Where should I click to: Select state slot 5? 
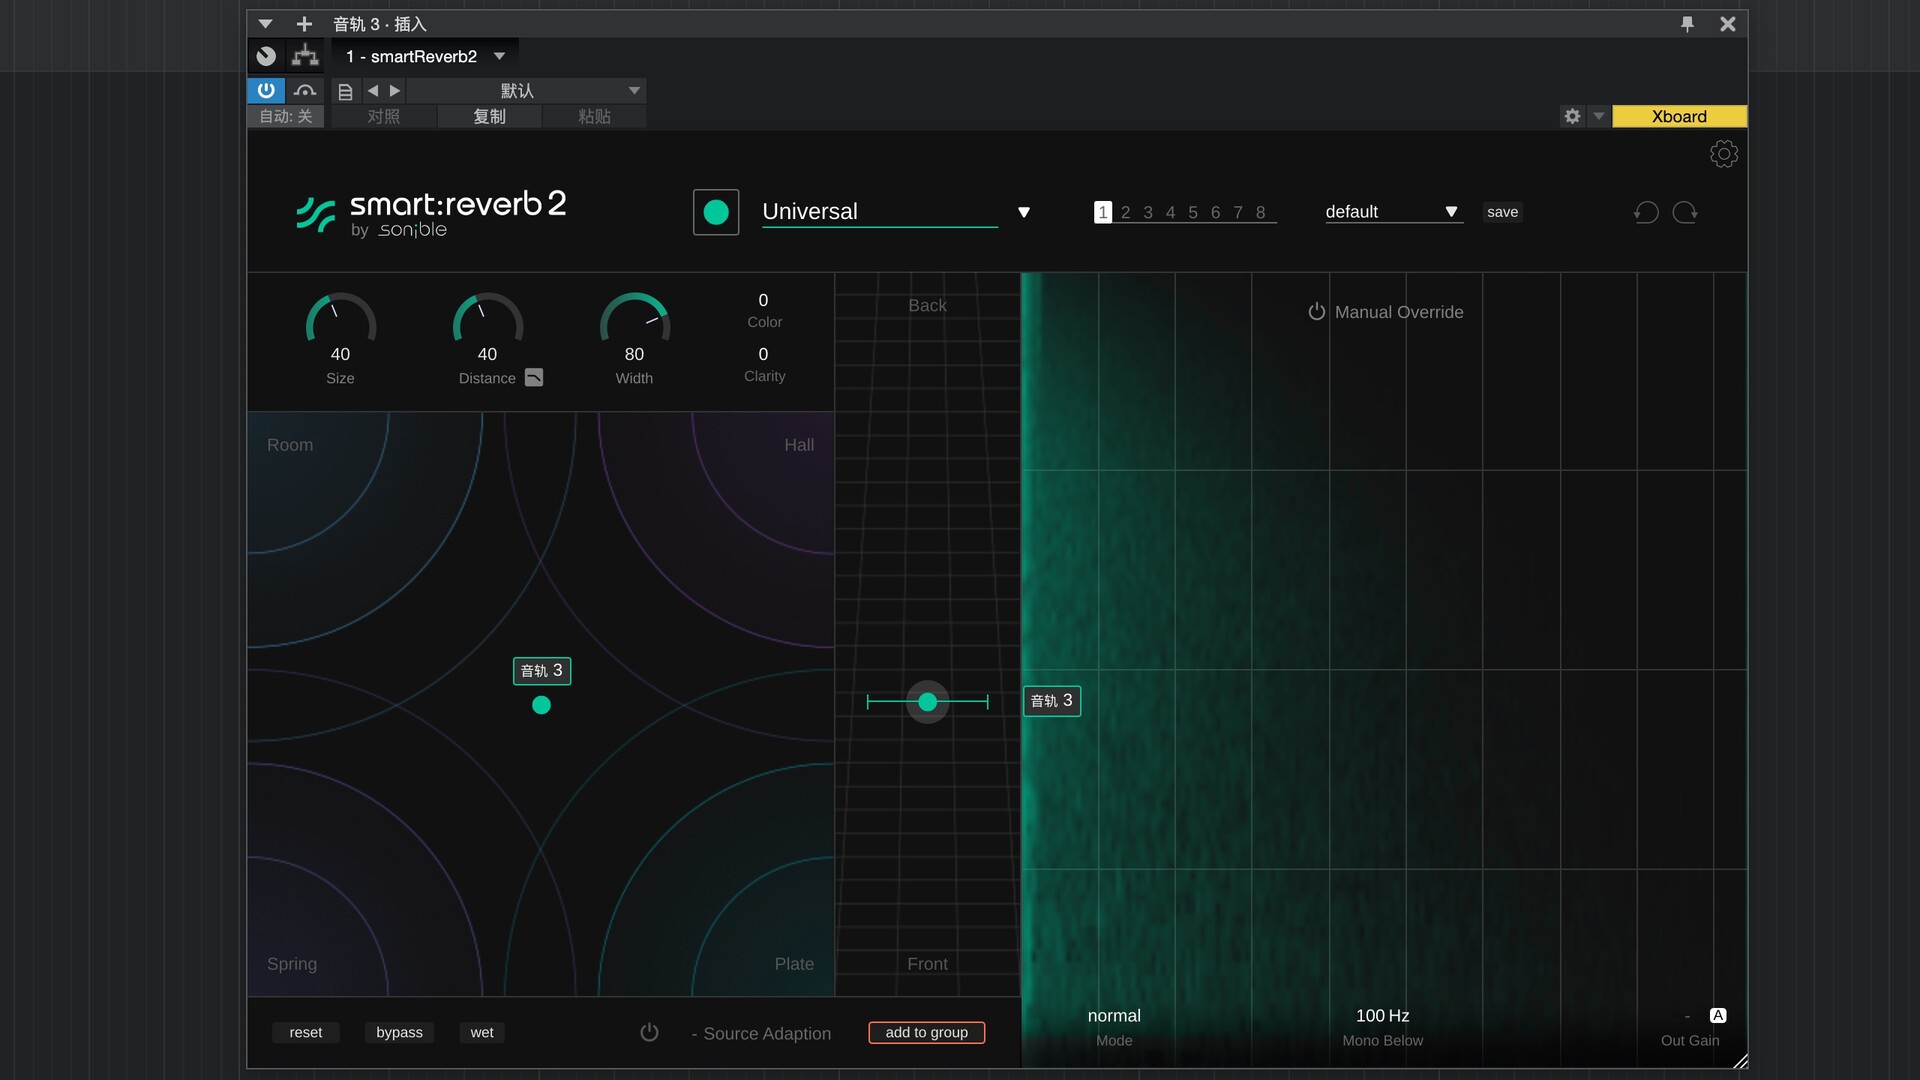point(1193,212)
